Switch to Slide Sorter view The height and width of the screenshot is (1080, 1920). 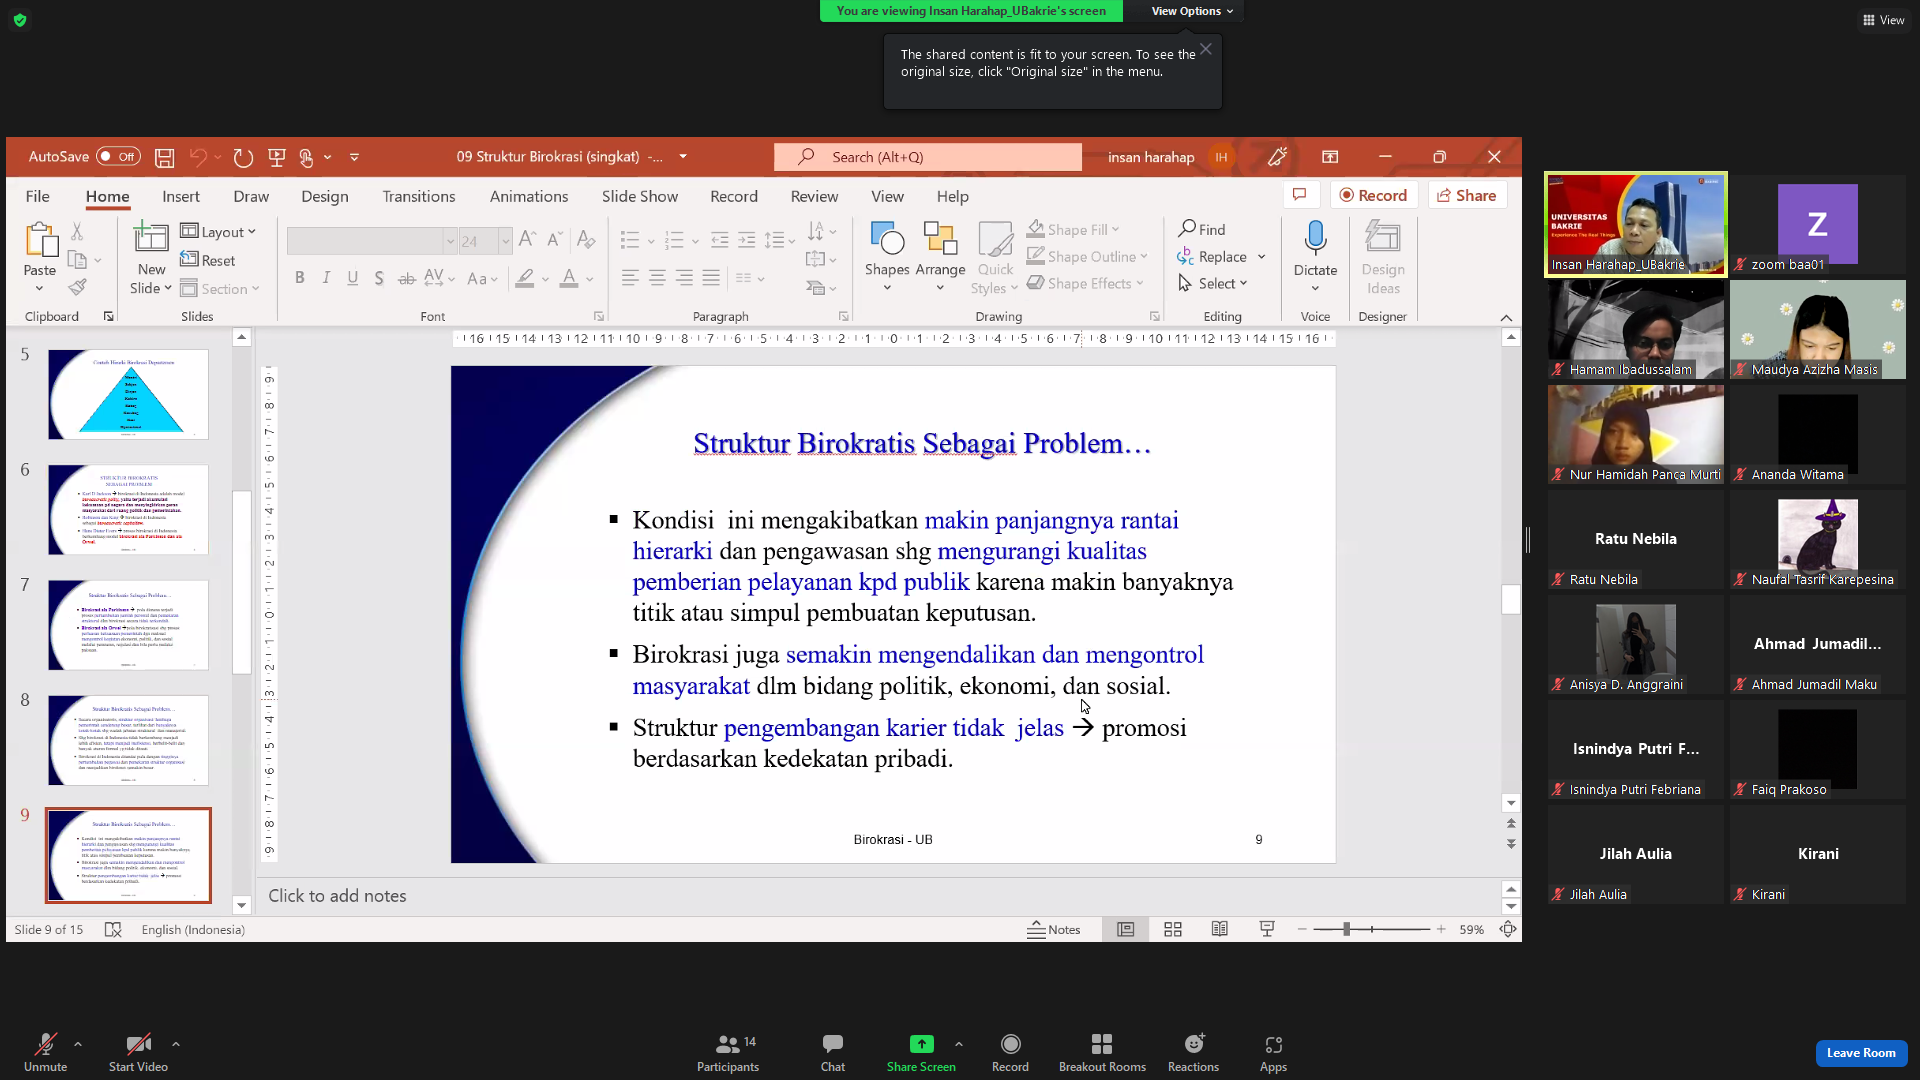(1173, 929)
